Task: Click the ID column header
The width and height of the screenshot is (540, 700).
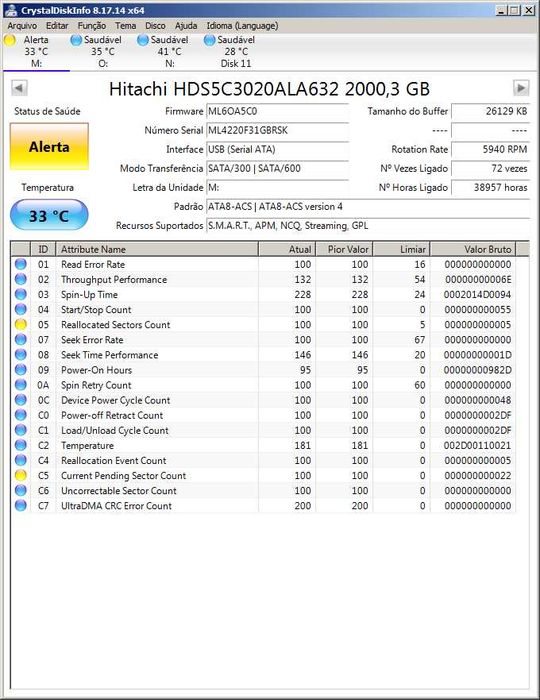Action: pyautogui.click(x=43, y=249)
